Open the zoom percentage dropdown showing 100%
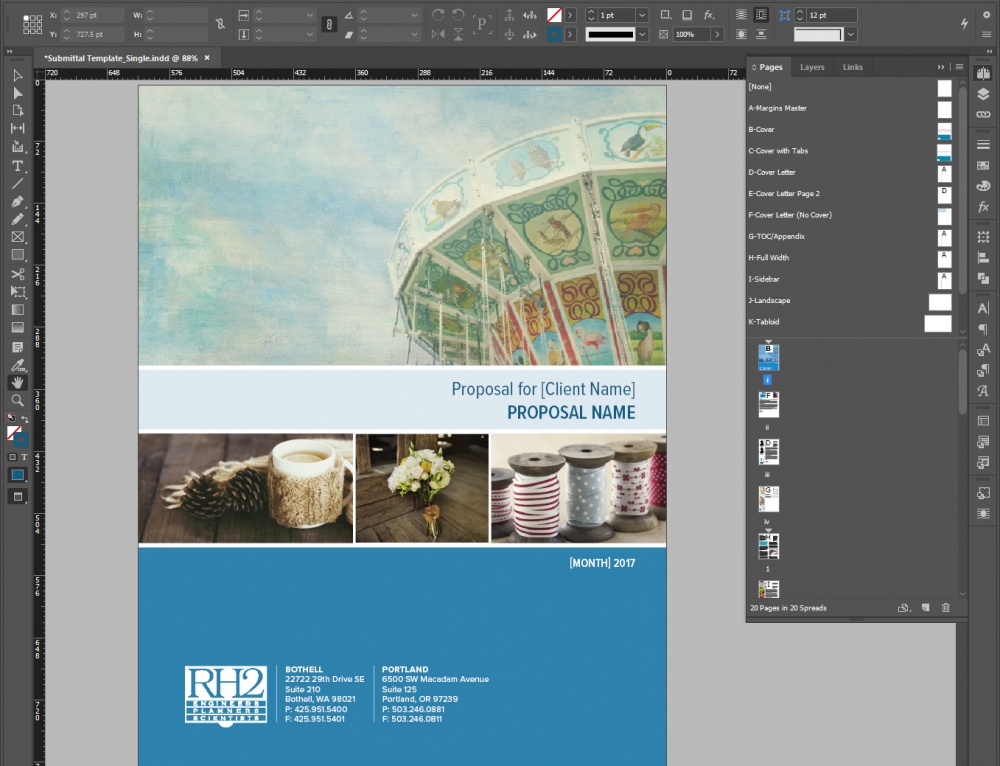The width and height of the screenshot is (1000, 766). (719, 32)
